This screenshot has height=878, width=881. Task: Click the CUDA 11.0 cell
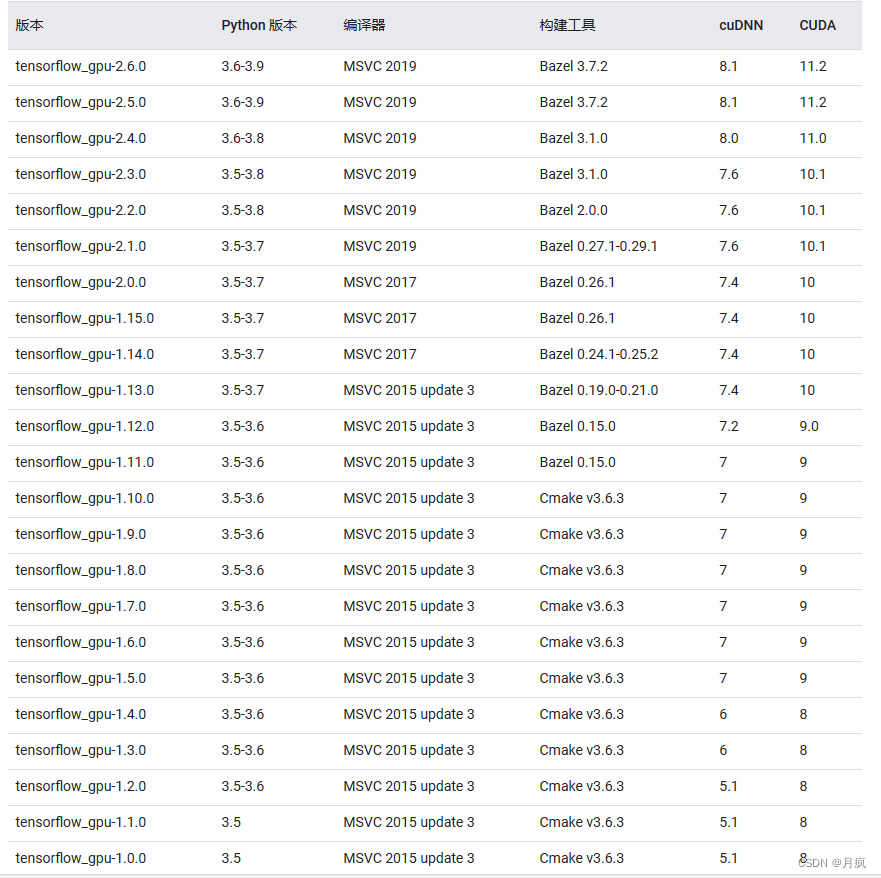pos(813,138)
